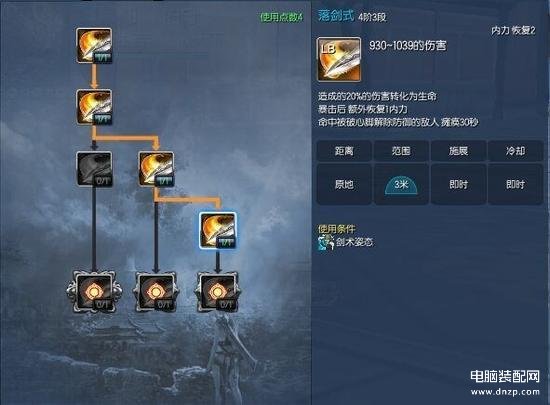Screen dimensions: 550x405
Task: Click the 使用条件 heading
Action: [336, 229]
